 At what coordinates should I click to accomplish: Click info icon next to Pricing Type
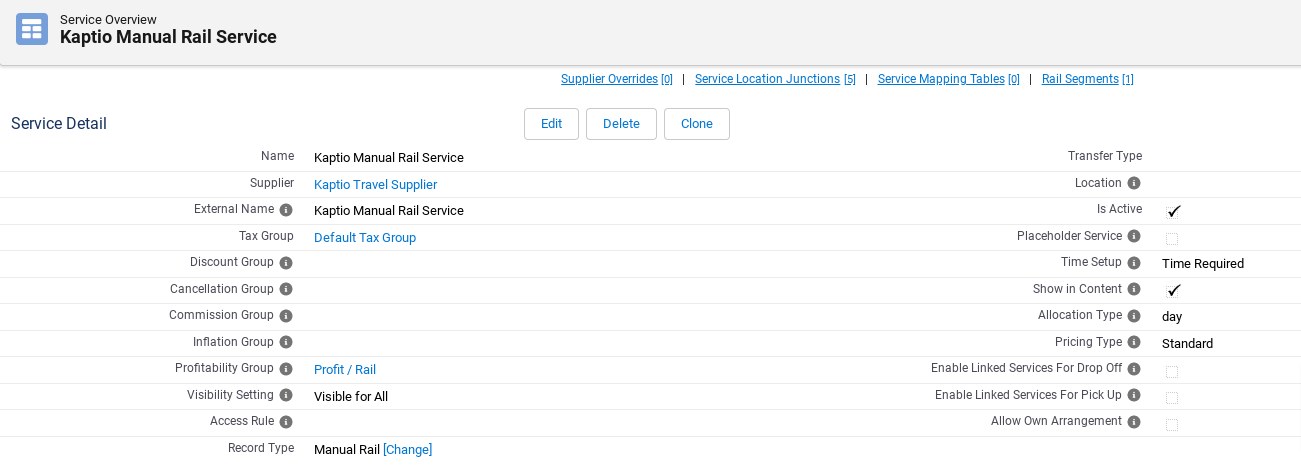[x=1134, y=343]
